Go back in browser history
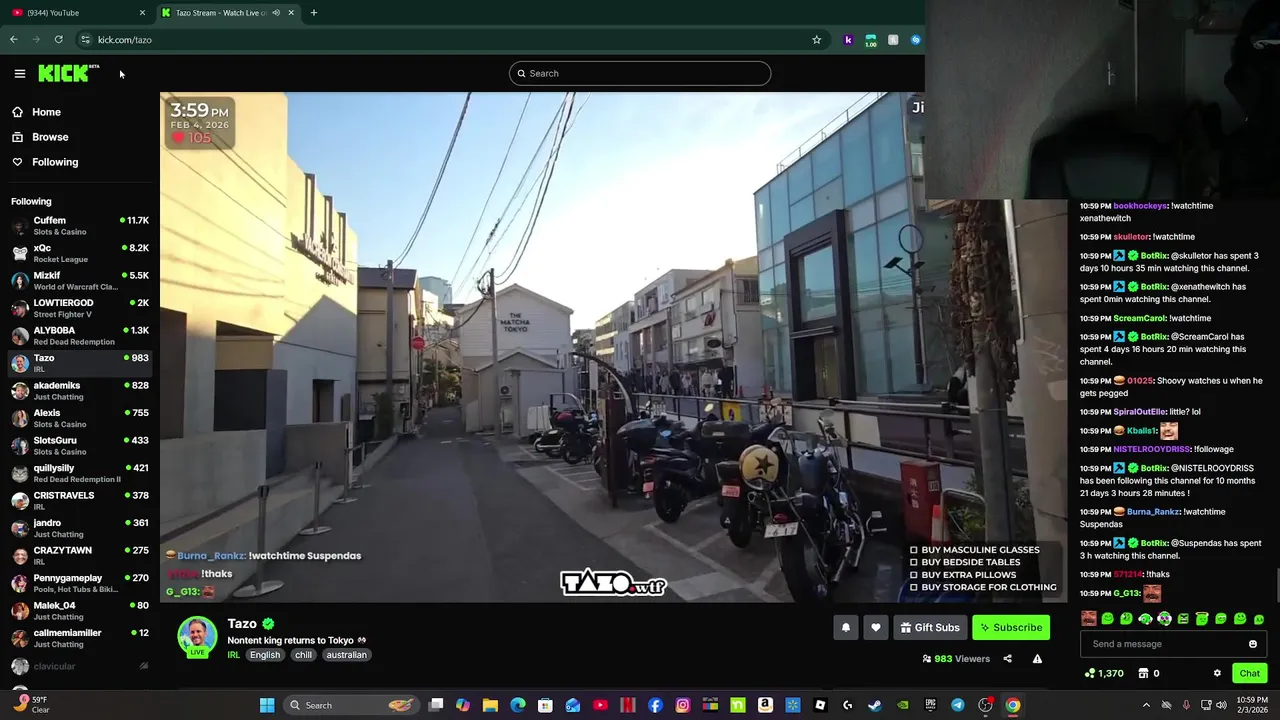 (x=14, y=40)
